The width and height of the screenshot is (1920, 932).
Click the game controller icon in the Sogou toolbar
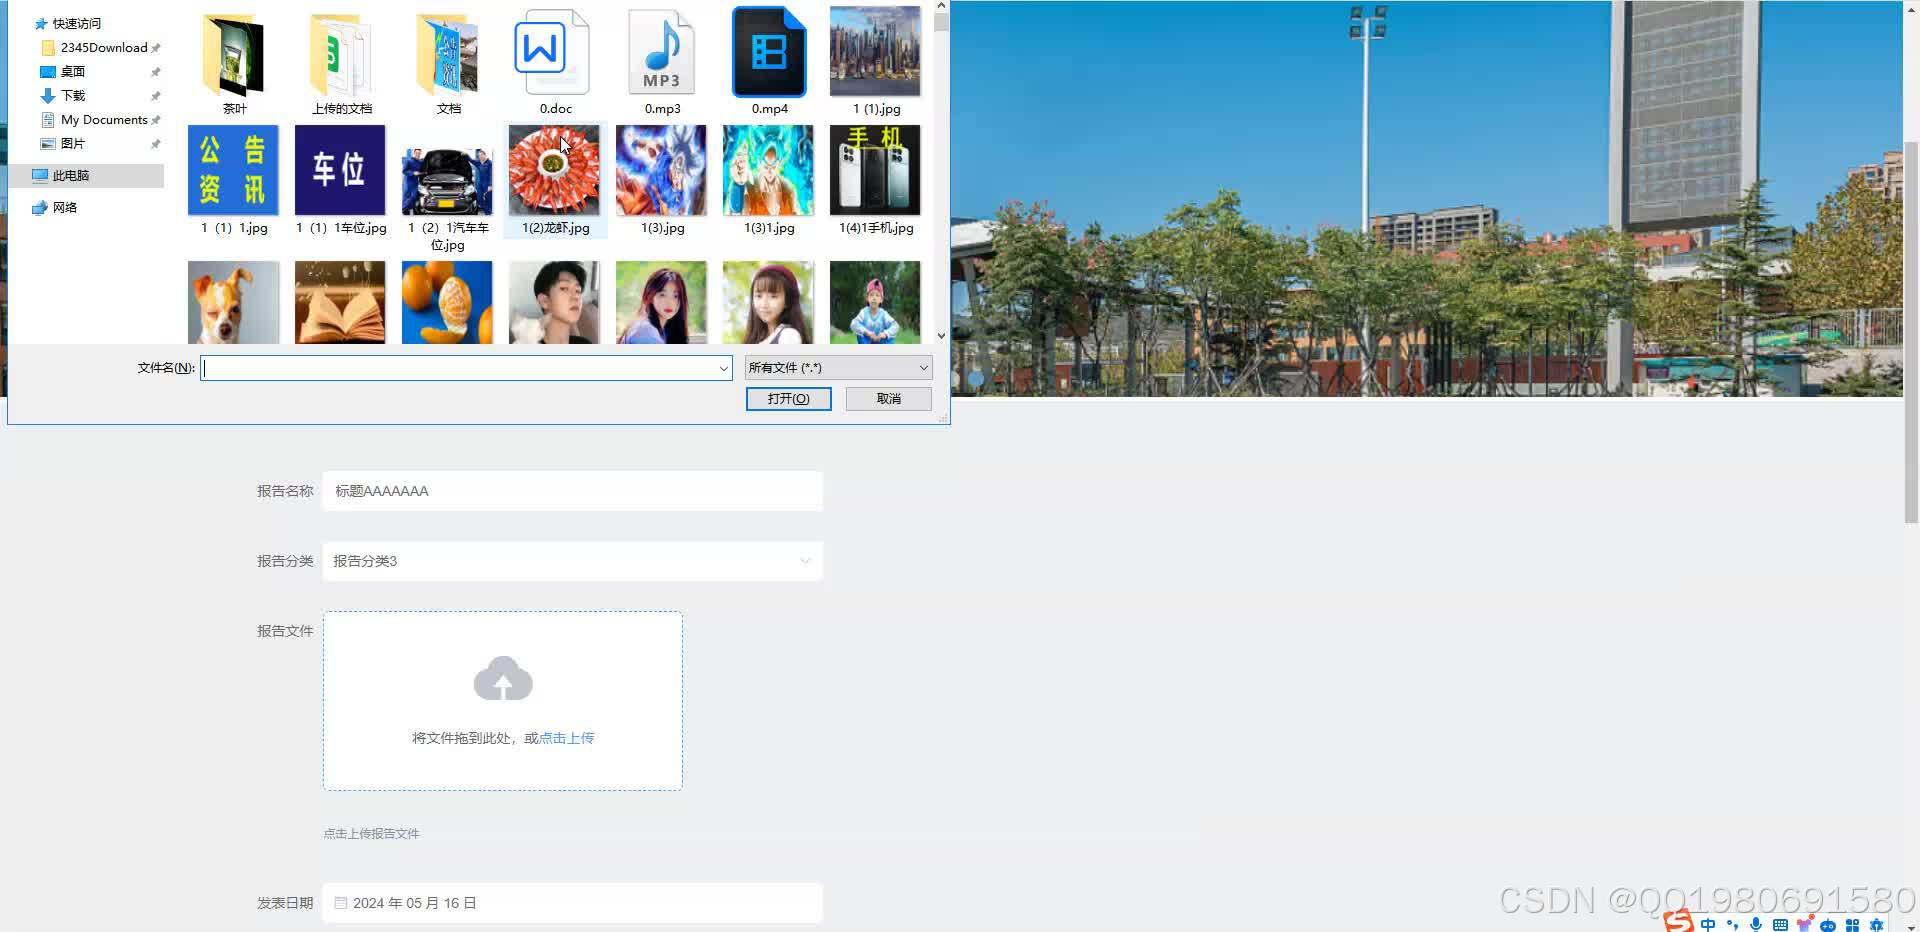coord(1828,925)
